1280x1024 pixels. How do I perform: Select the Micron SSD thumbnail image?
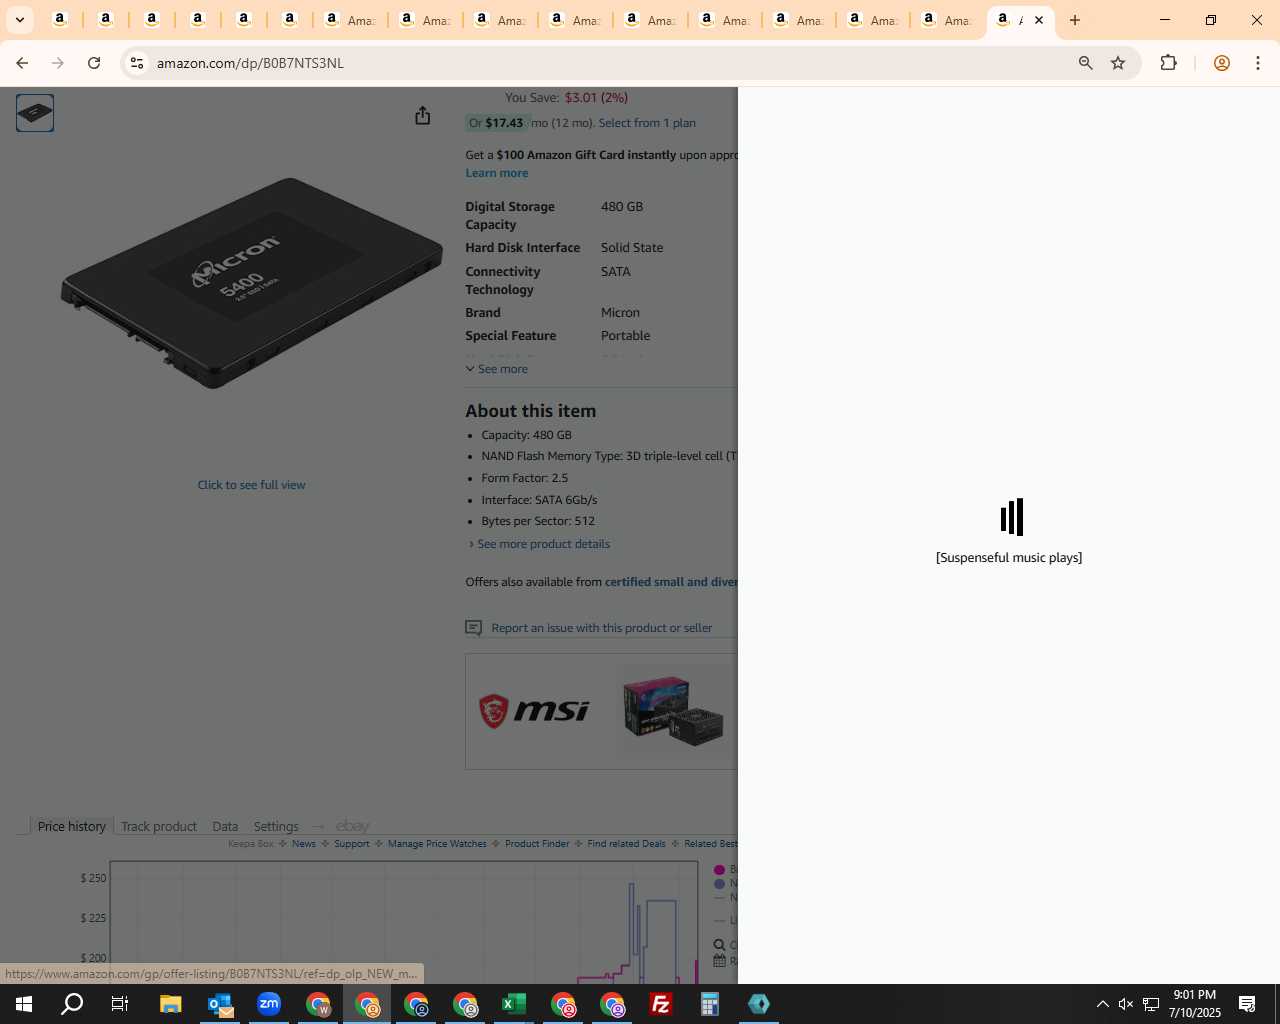tap(35, 113)
